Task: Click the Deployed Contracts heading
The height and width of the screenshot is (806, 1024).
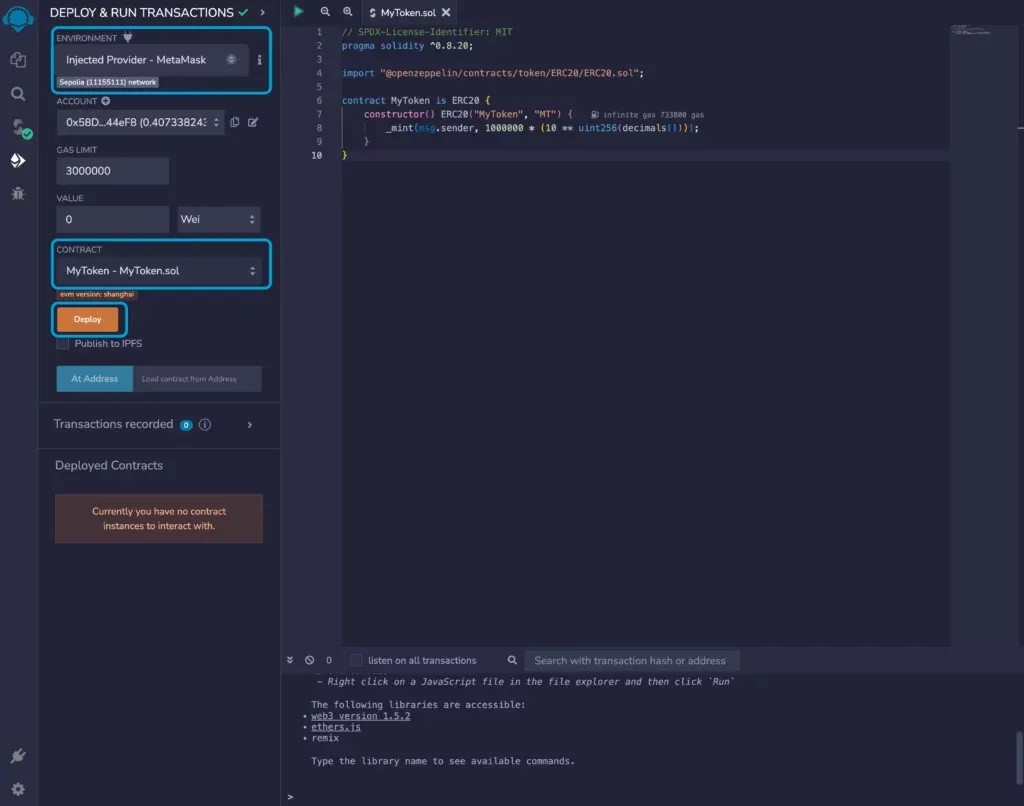Action: 109,466
